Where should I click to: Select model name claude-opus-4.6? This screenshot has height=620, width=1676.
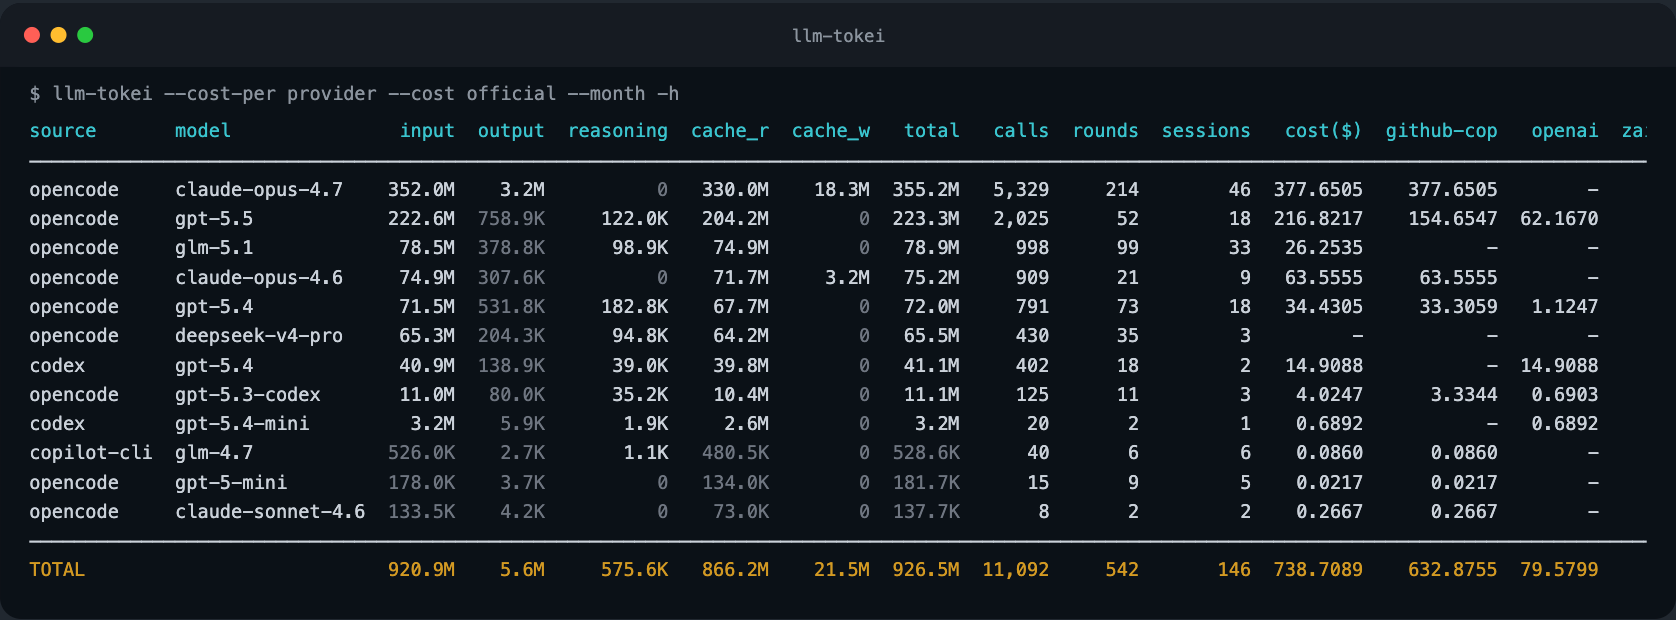[259, 278]
